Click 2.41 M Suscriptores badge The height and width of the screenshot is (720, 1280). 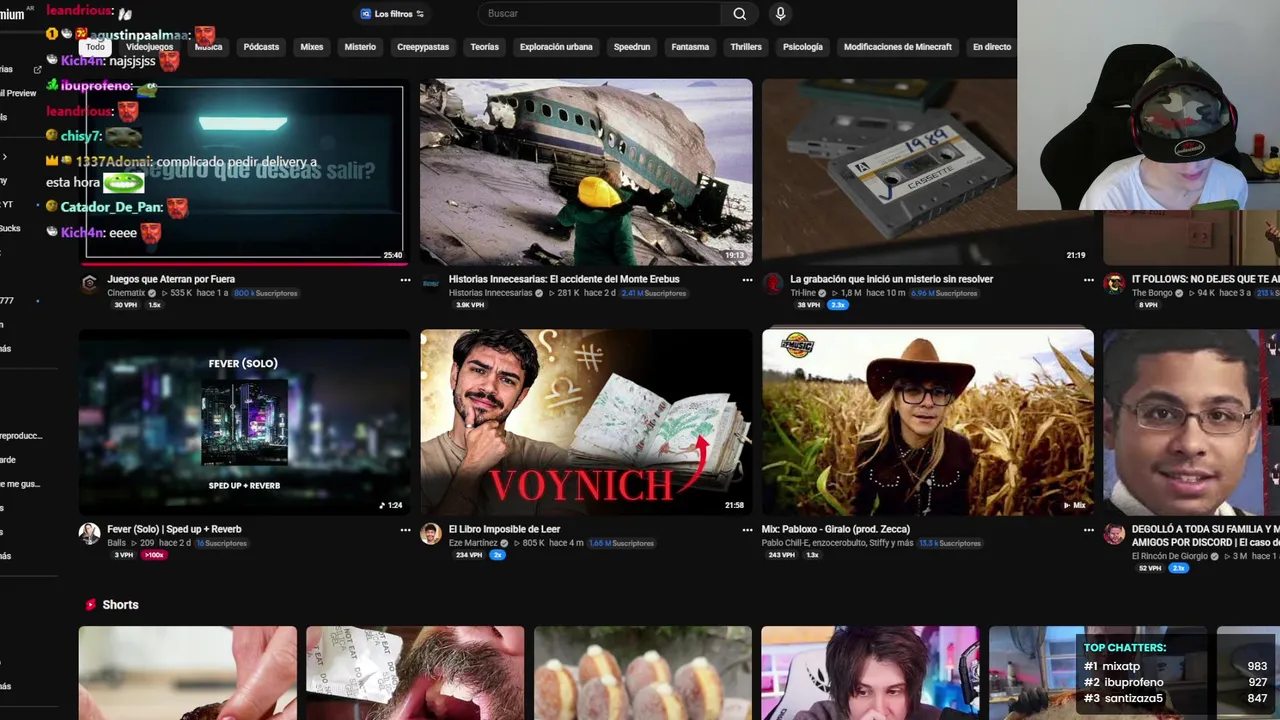pyautogui.click(x=654, y=293)
